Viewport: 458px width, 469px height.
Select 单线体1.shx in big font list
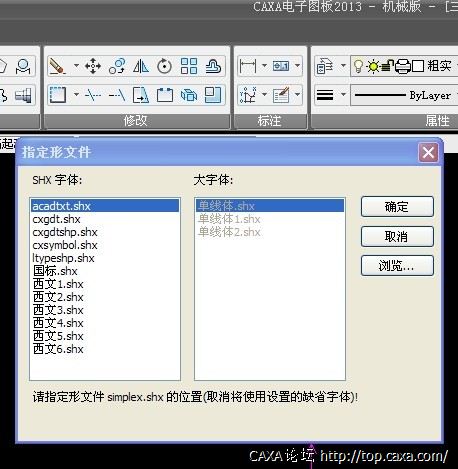[x=270, y=219]
